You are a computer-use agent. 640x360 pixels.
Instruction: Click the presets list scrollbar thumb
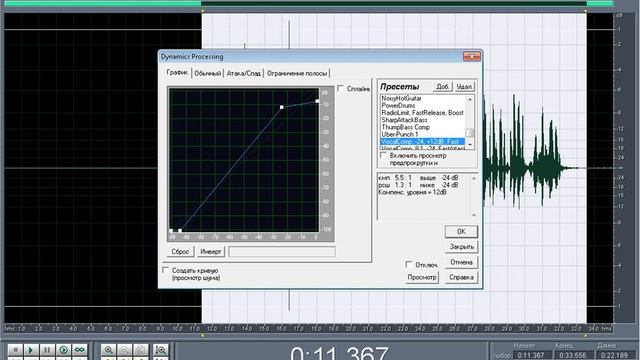[x=470, y=133]
